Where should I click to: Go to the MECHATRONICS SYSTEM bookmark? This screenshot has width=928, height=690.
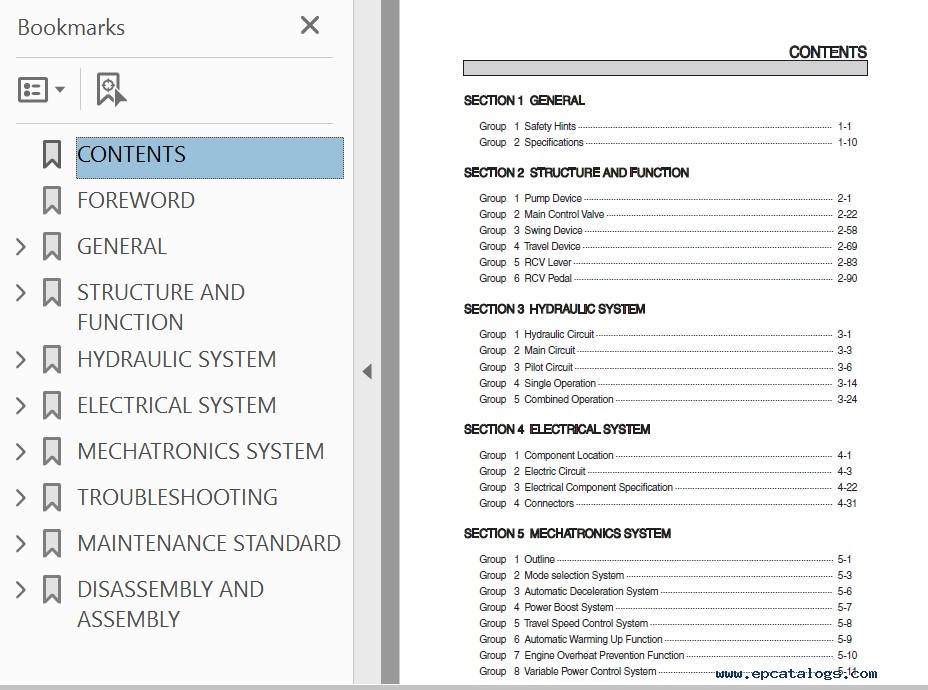[201, 452]
